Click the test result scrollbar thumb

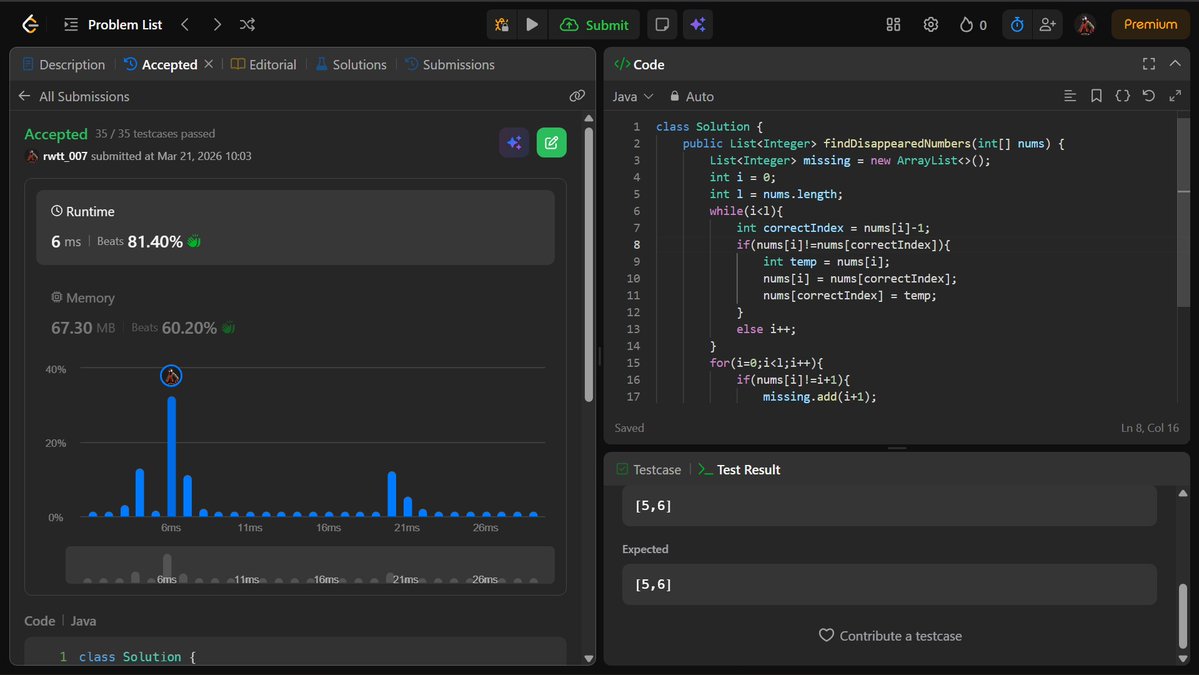click(x=1183, y=616)
